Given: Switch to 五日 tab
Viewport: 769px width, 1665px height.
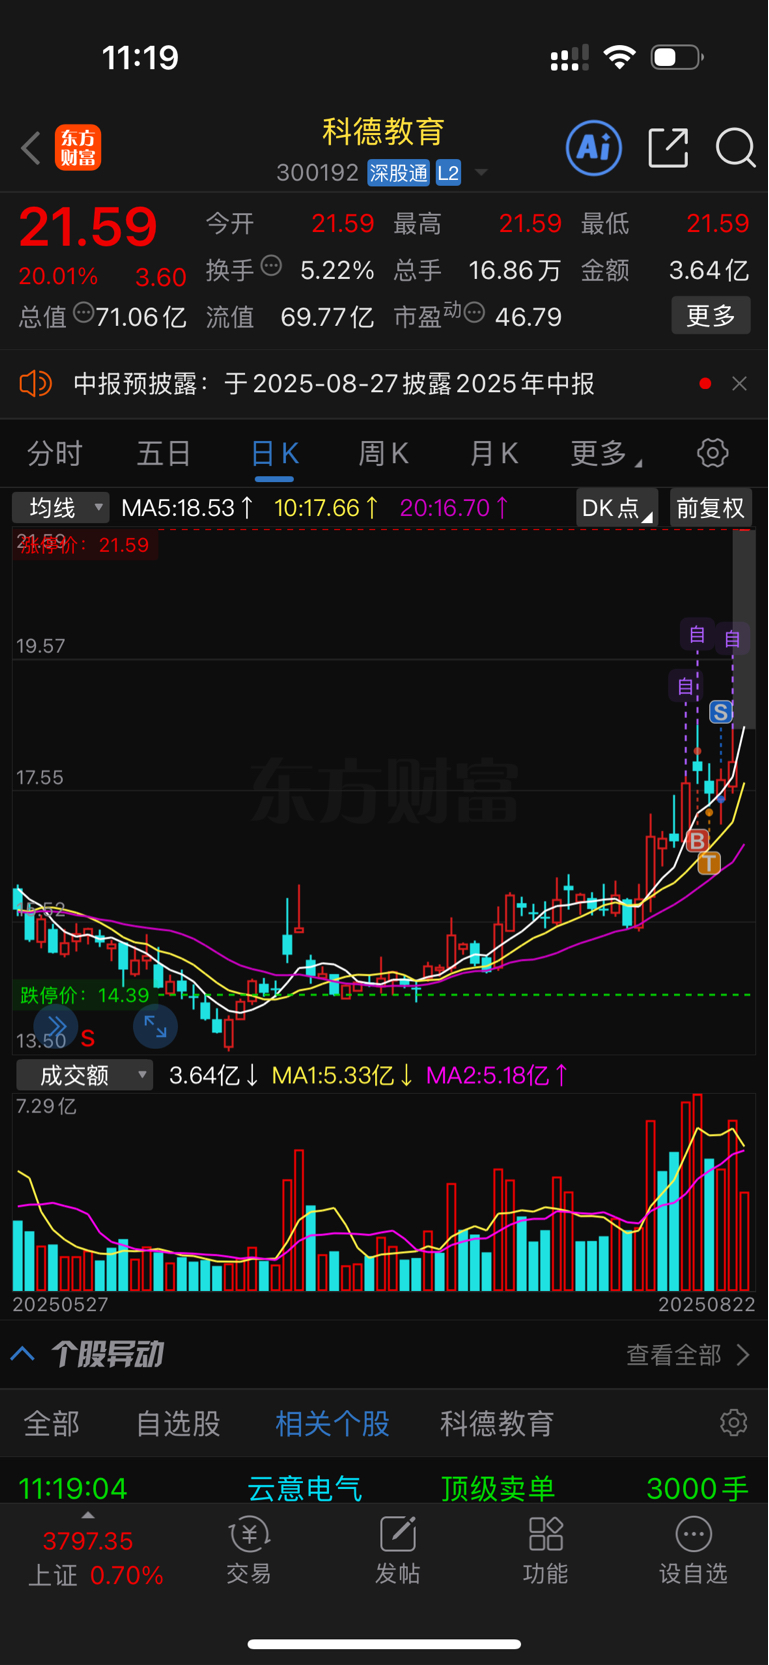Looking at the screenshot, I should point(164,454).
